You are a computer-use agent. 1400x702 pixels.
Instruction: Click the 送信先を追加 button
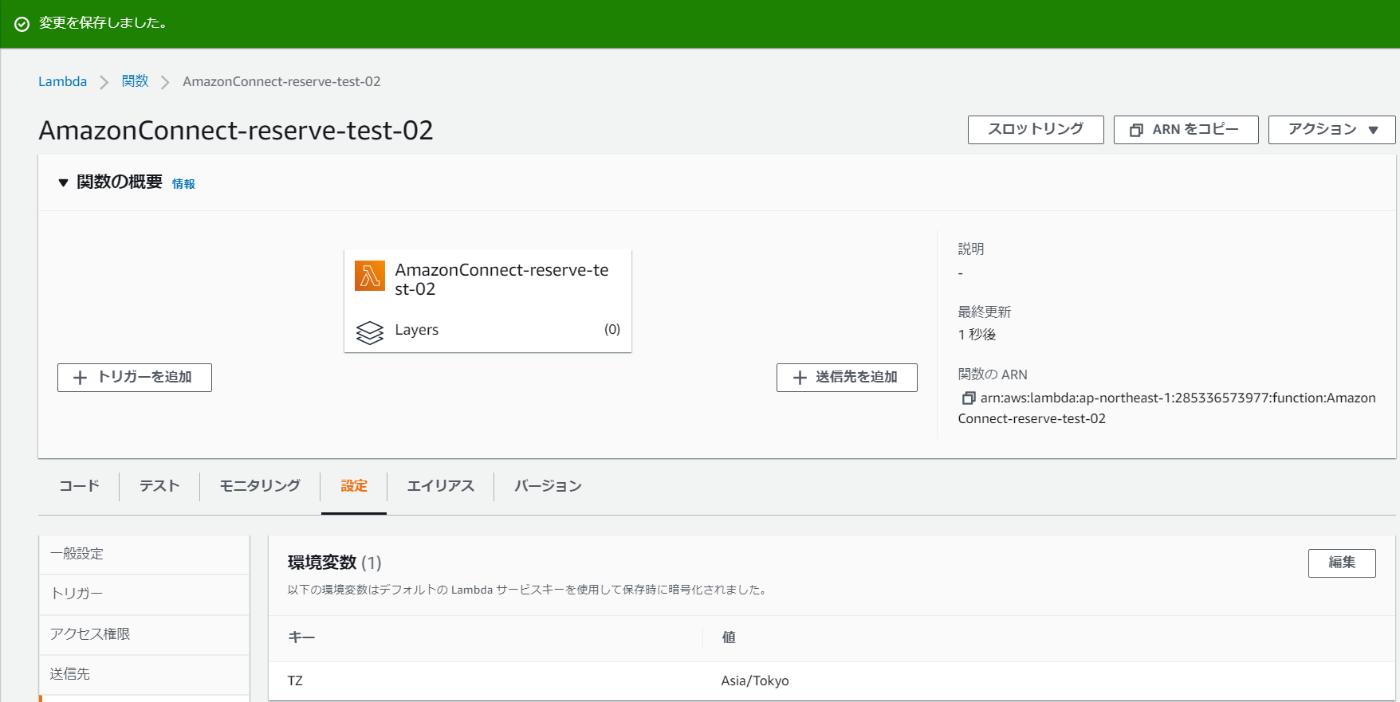click(847, 377)
